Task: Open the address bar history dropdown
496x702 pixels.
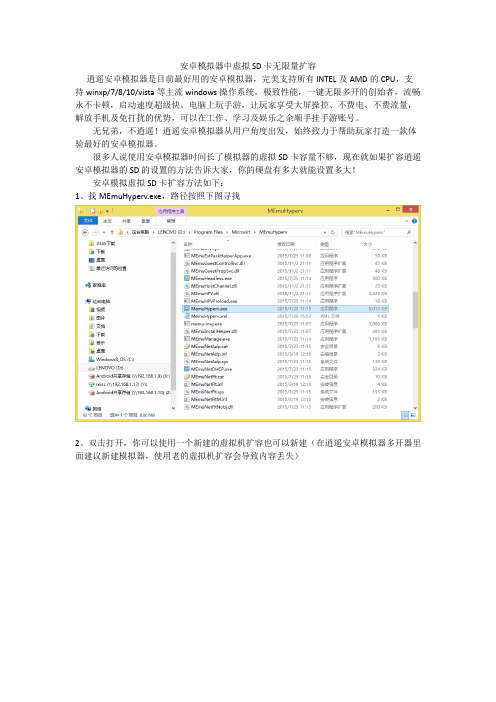Action: (325, 232)
